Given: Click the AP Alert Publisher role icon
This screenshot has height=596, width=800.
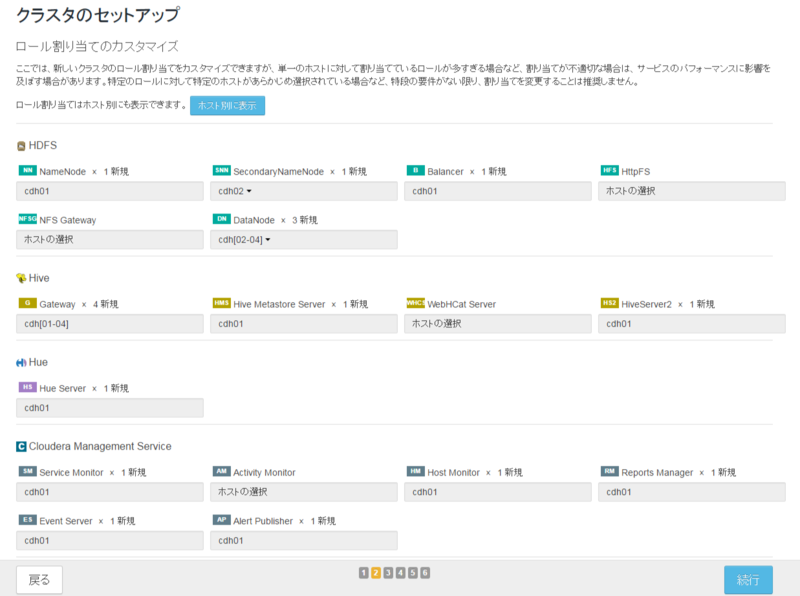Looking at the screenshot, I should click(x=221, y=520).
